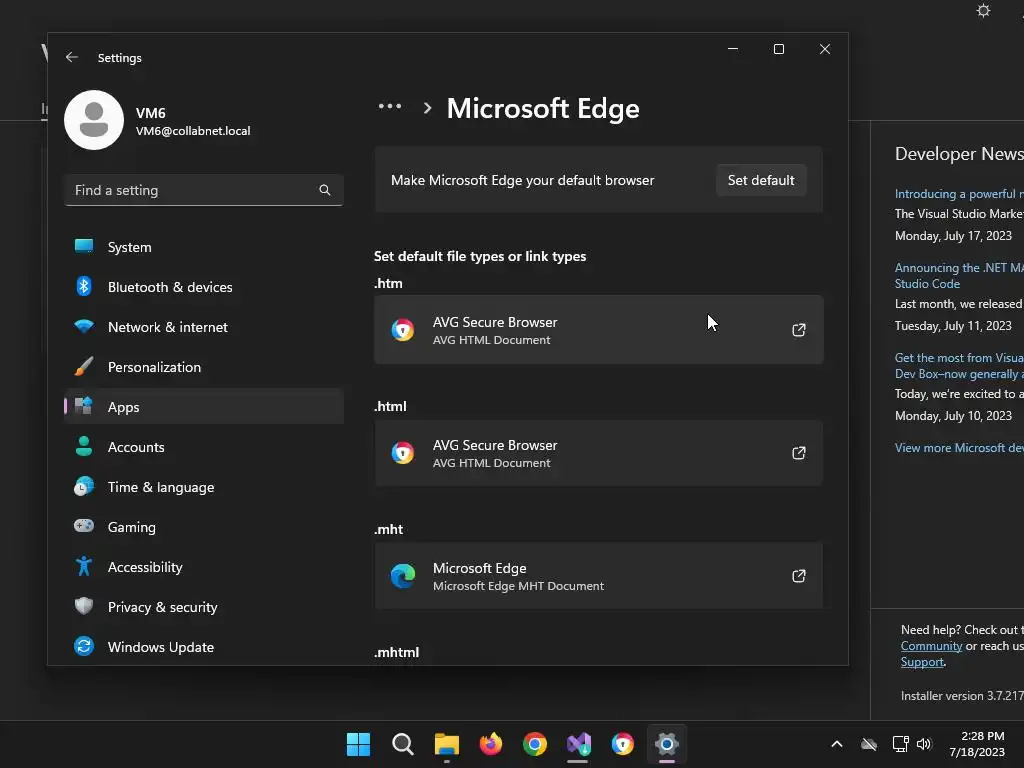The width and height of the screenshot is (1024, 768).
Task: Open Bluetooth & devices category
Action: [204, 287]
